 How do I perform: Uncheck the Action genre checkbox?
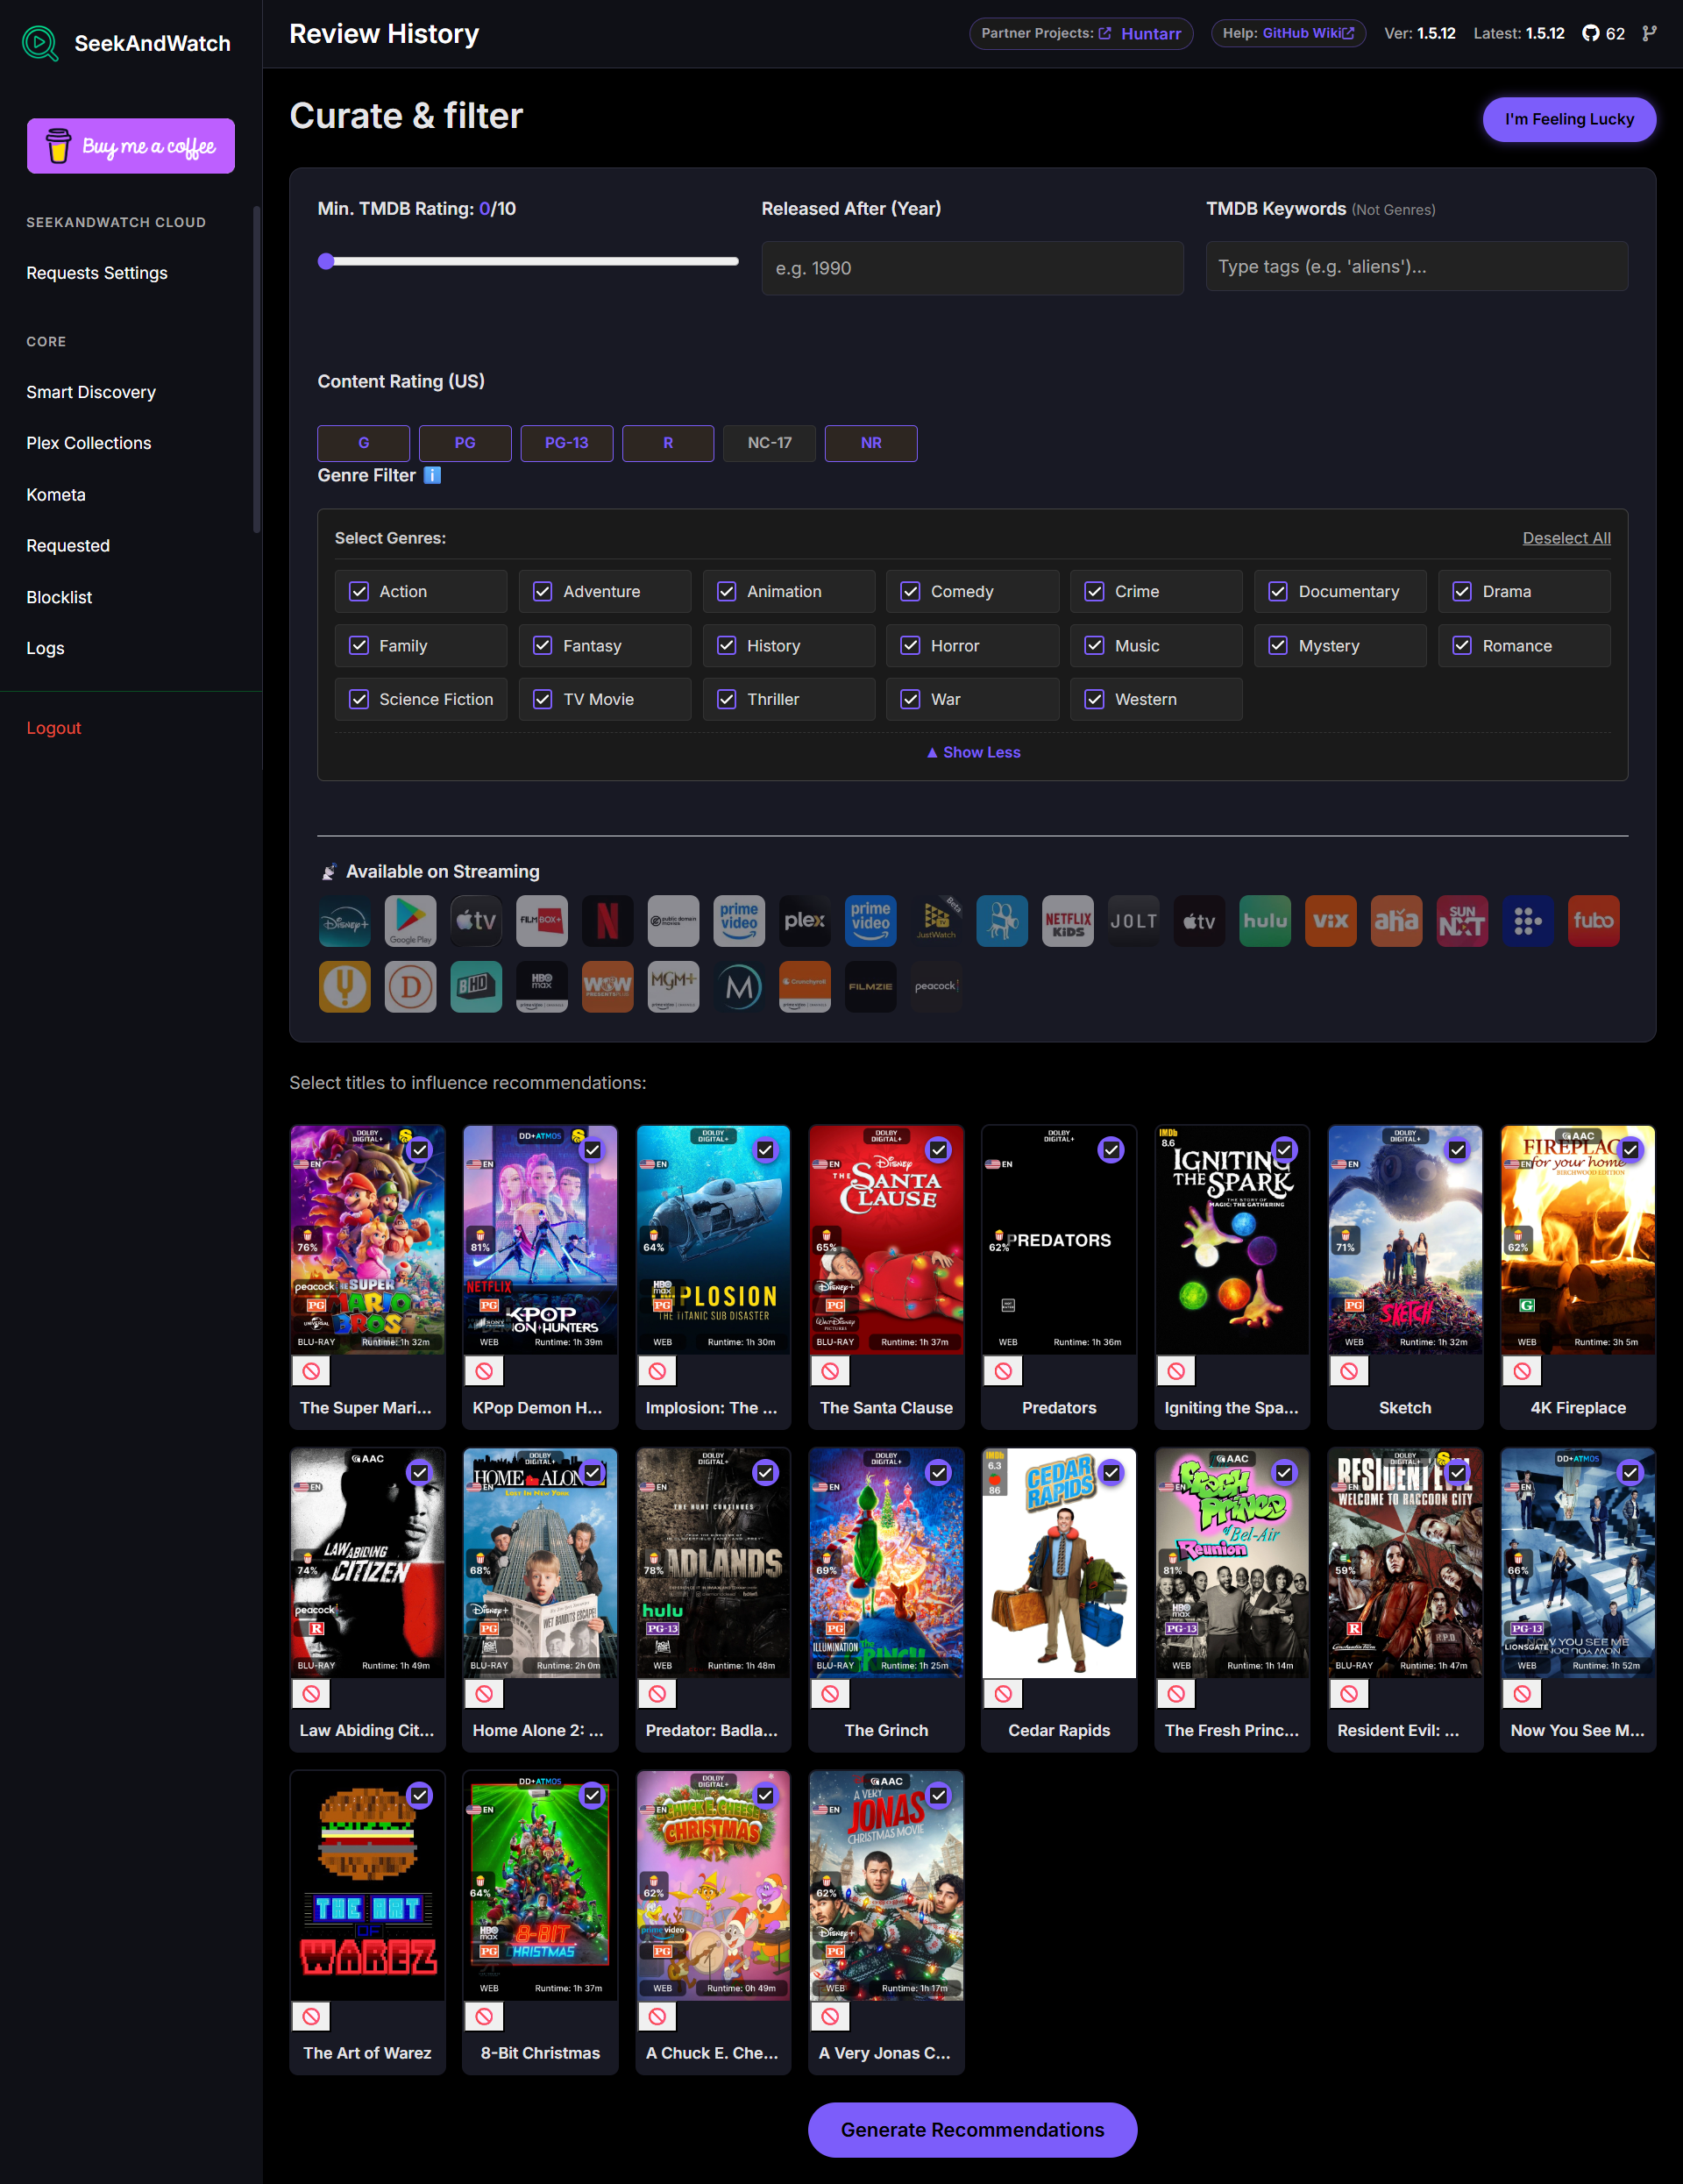pyautogui.click(x=359, y=591)
